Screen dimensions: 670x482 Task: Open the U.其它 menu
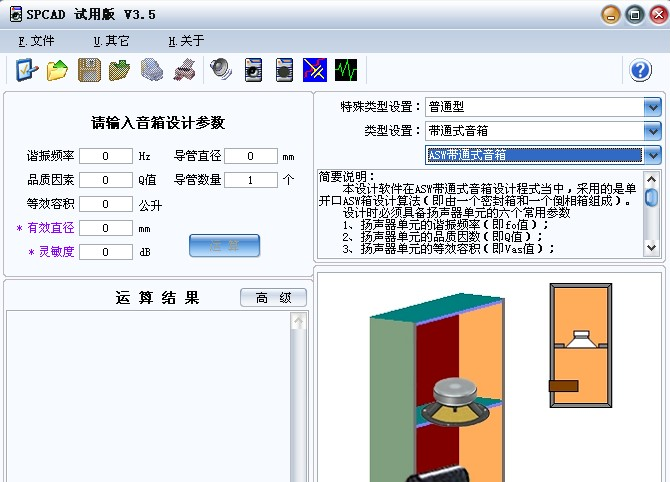tap(111, 41)
